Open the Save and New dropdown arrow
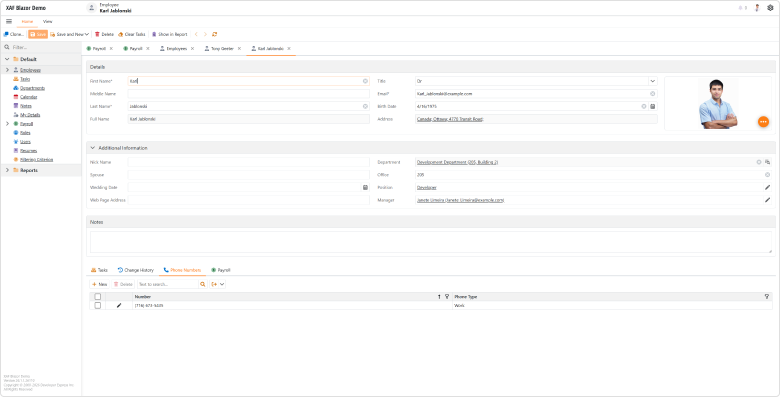Image resolution: width=780 pixels, height=397 pixels. [87, 34]
